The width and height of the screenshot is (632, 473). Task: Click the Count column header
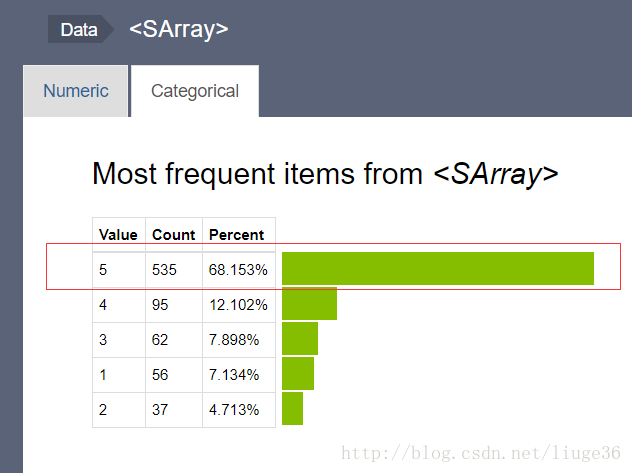(174, 235)
